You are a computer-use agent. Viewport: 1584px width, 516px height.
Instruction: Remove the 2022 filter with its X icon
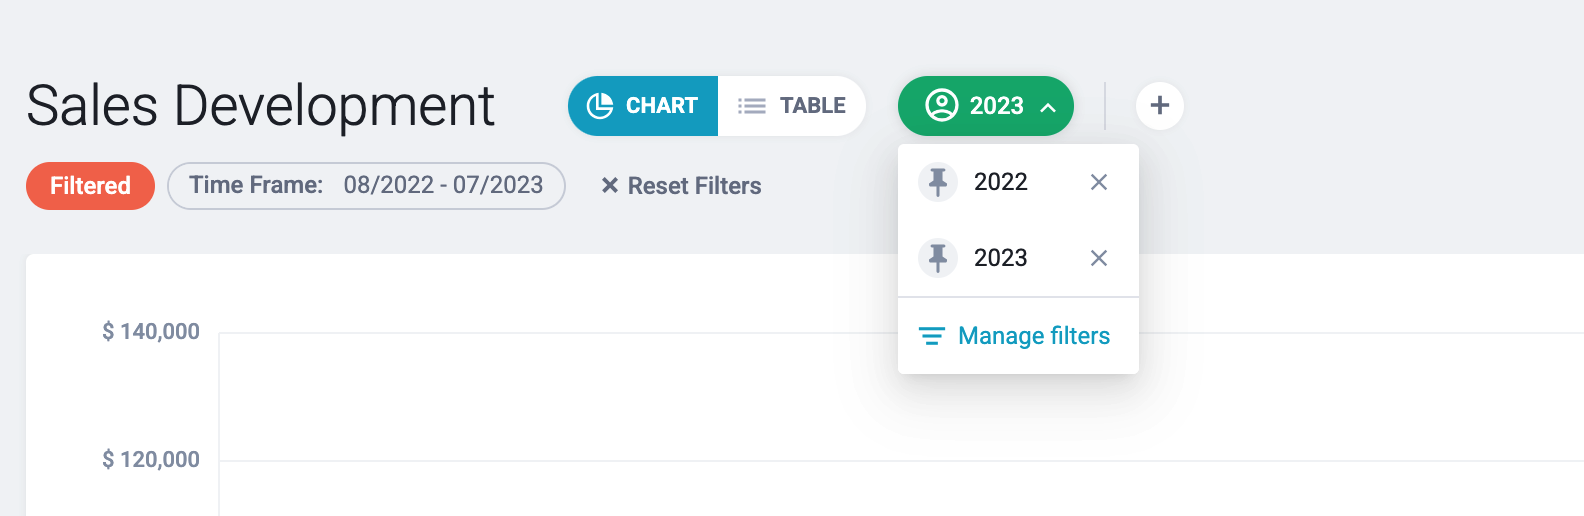1099,182
